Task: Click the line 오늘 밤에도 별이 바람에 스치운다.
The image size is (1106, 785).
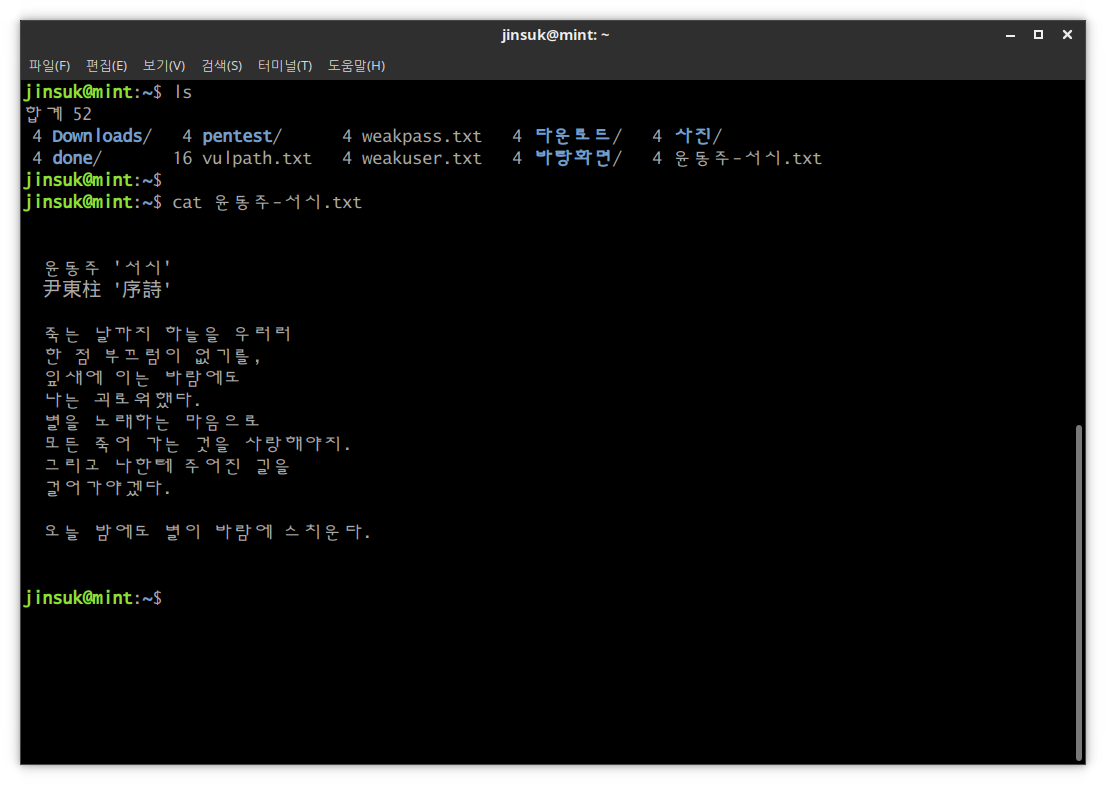Action: click(x=207, y=531)
